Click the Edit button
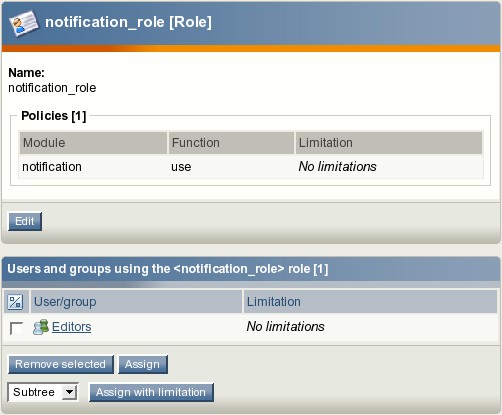The height and width of the screenshot is (415, 502). pyautogui.click(x=25, y=221)
